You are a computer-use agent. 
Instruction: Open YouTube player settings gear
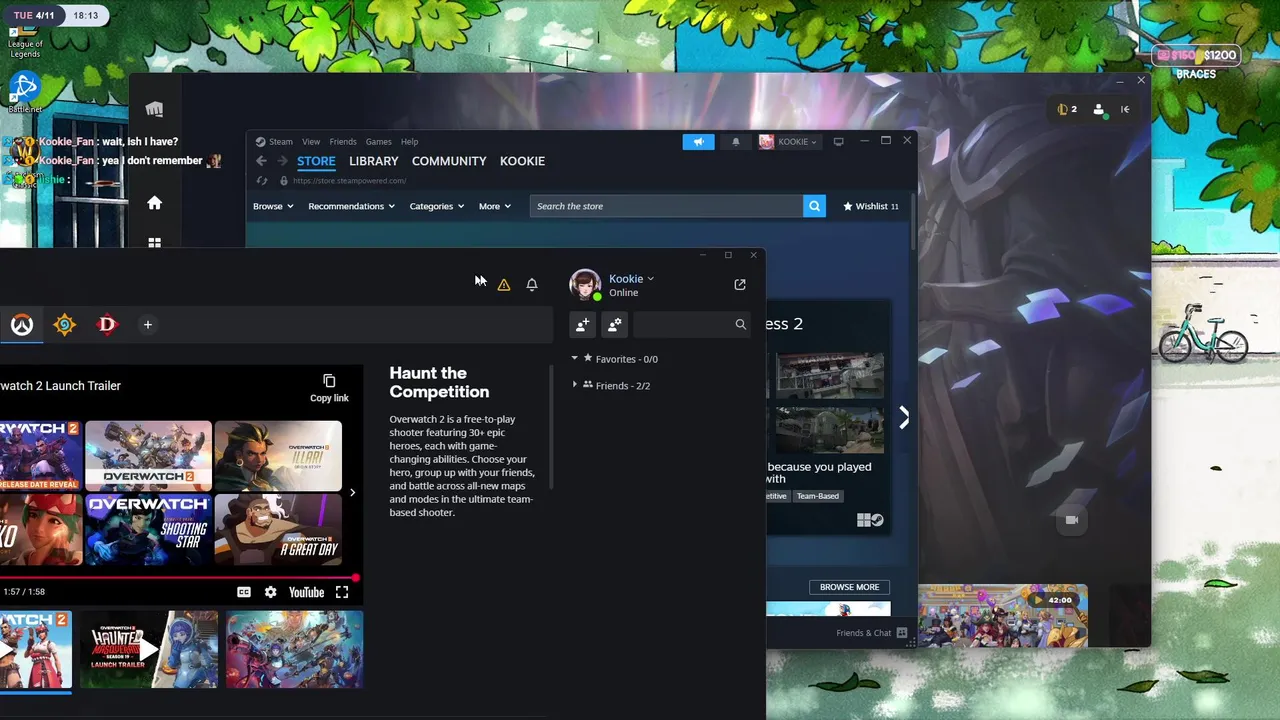(270, 592)
